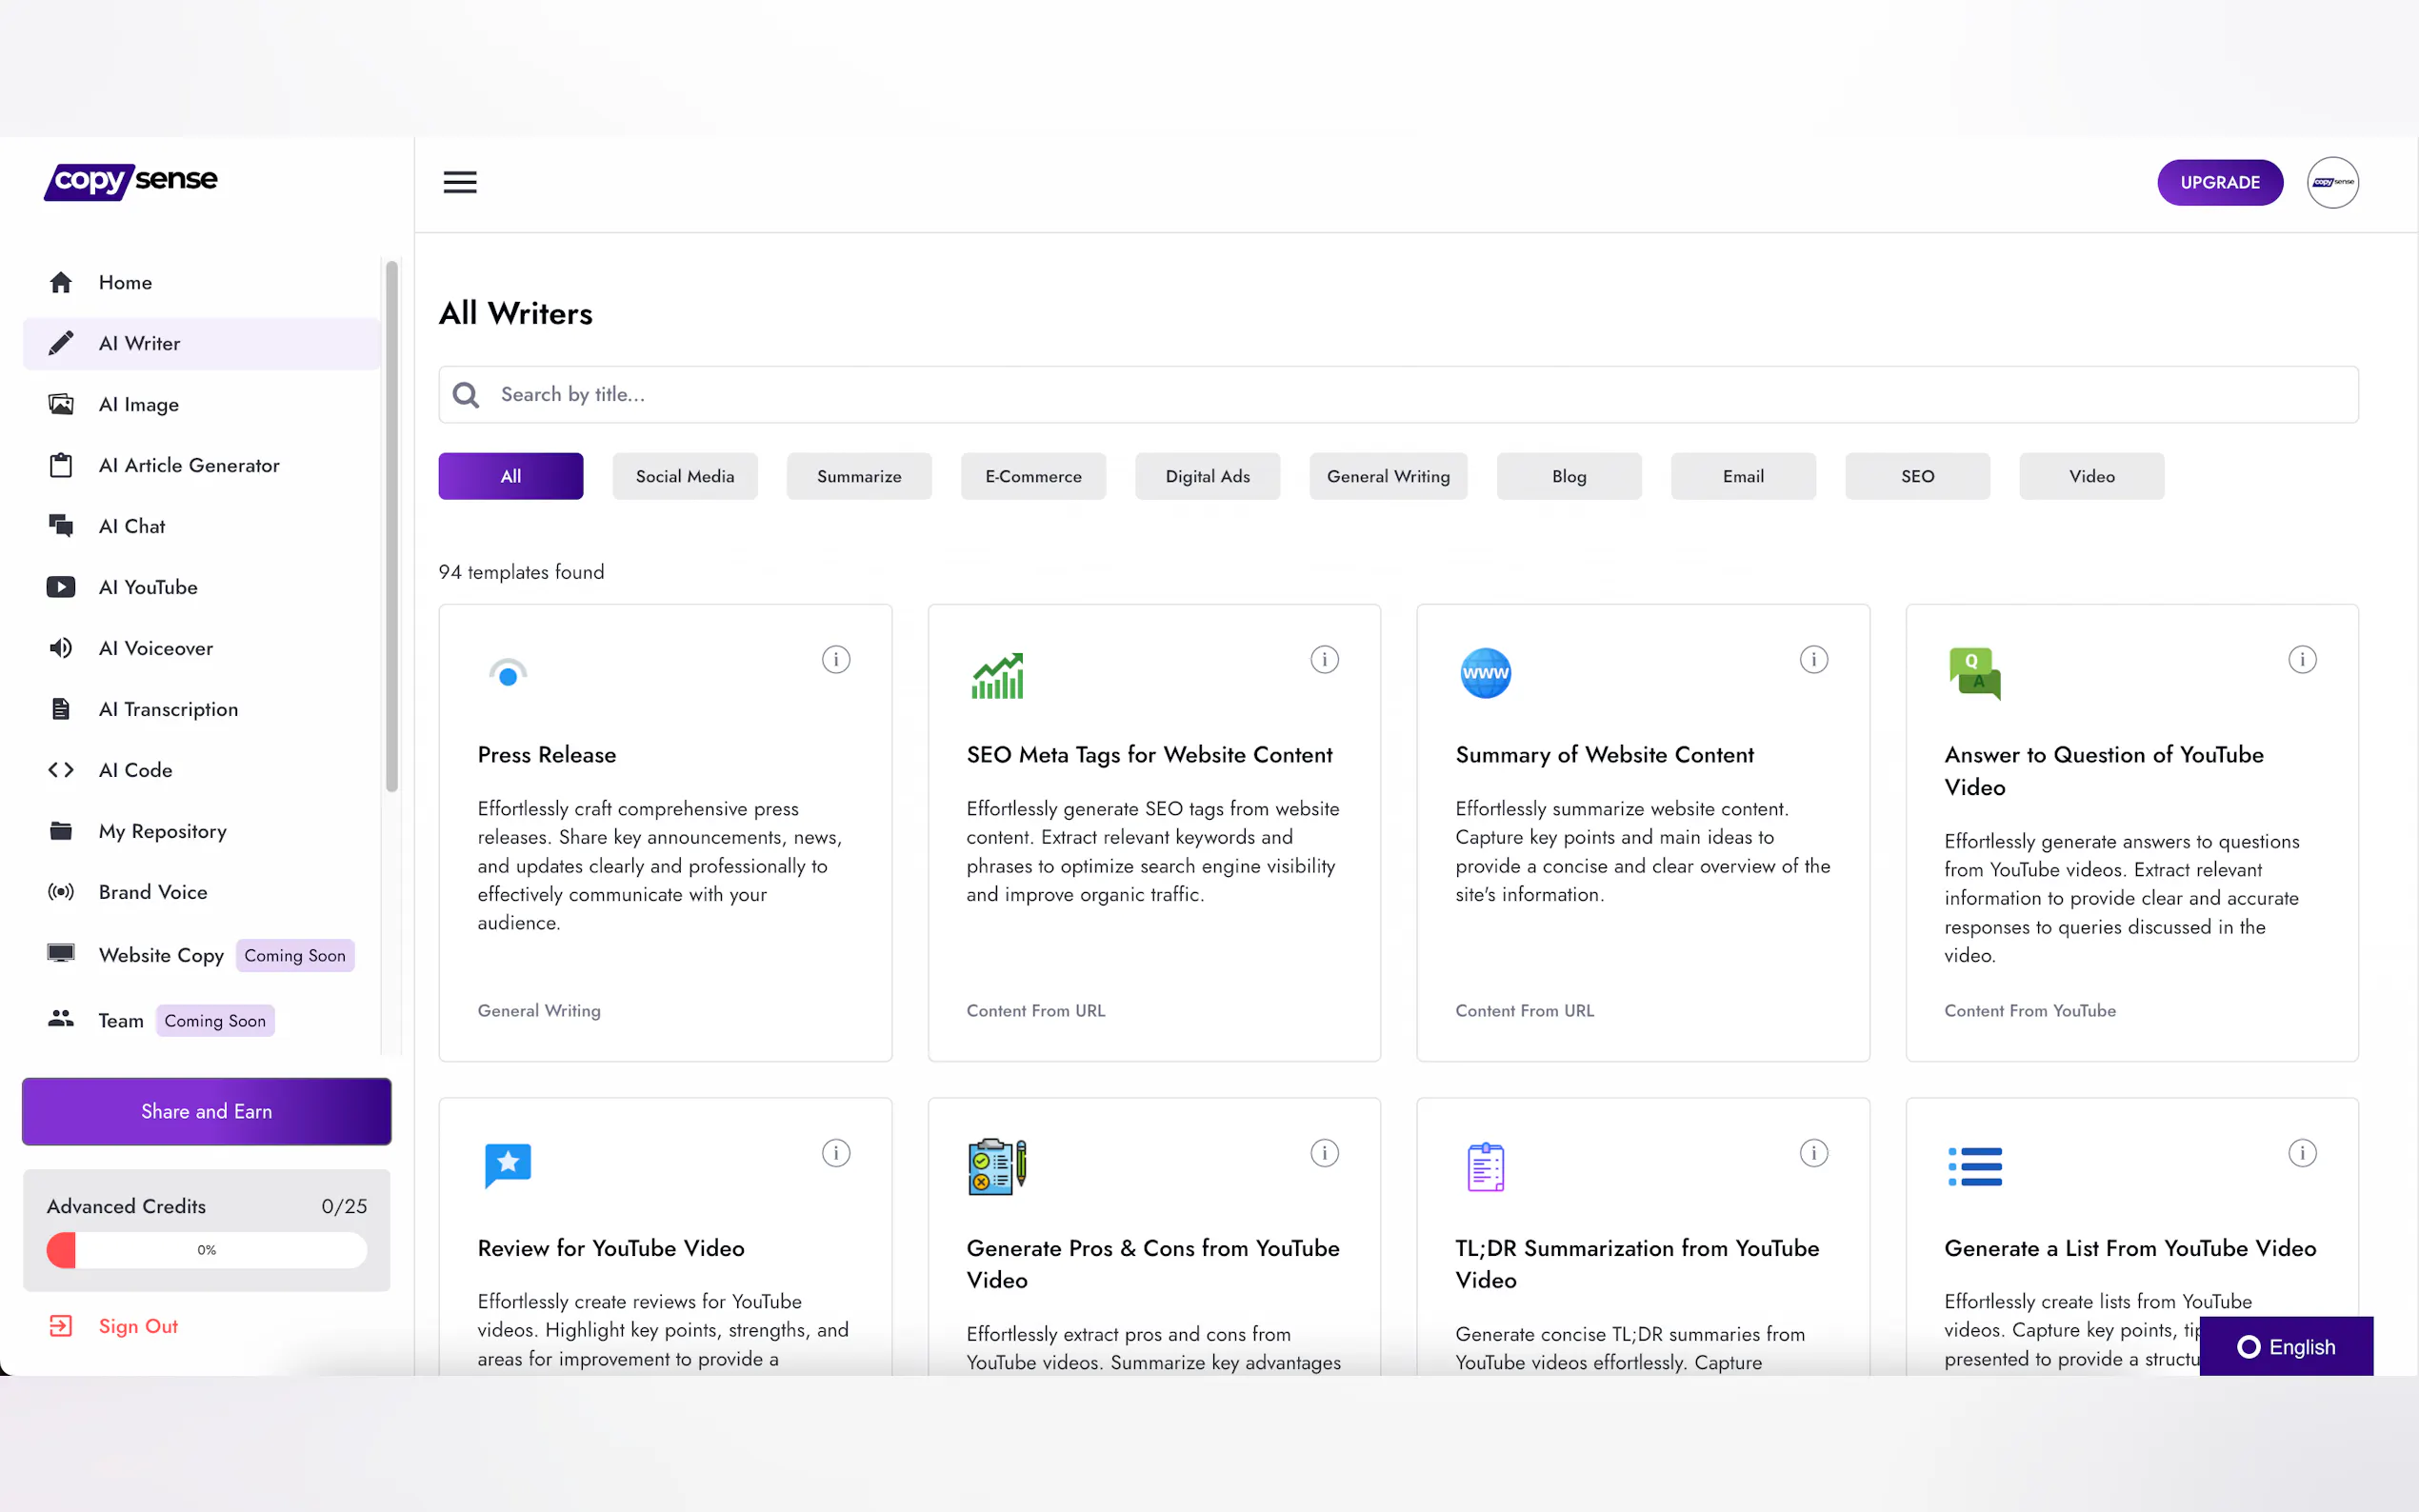The image size is (2419, 1512).
Task: Click the Brand Voice broadcast icon
Action: pos(61,892)
